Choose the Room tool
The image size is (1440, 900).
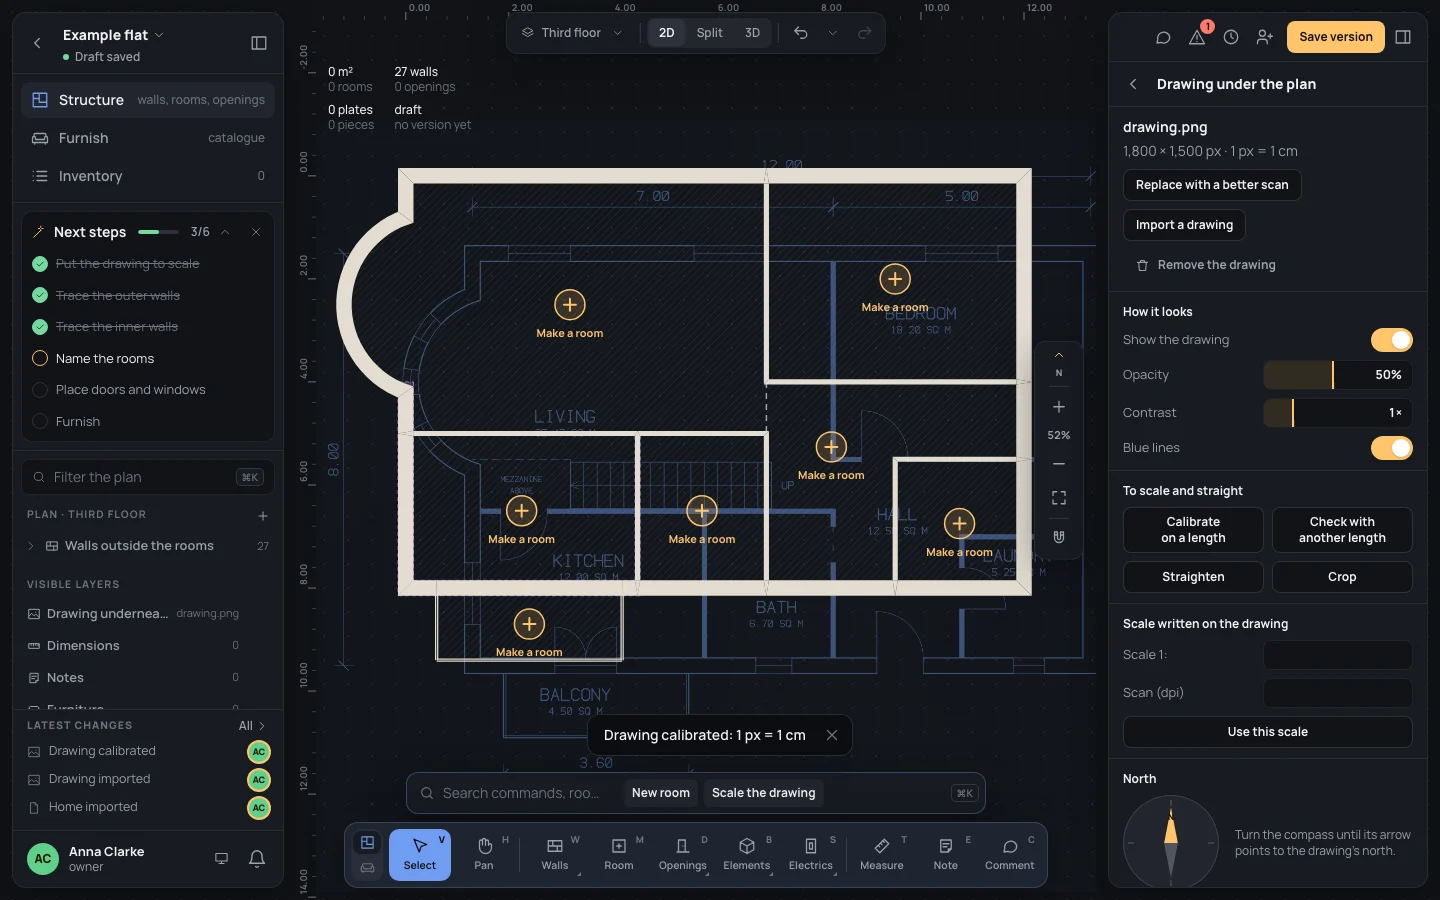[x=619, y=855]
